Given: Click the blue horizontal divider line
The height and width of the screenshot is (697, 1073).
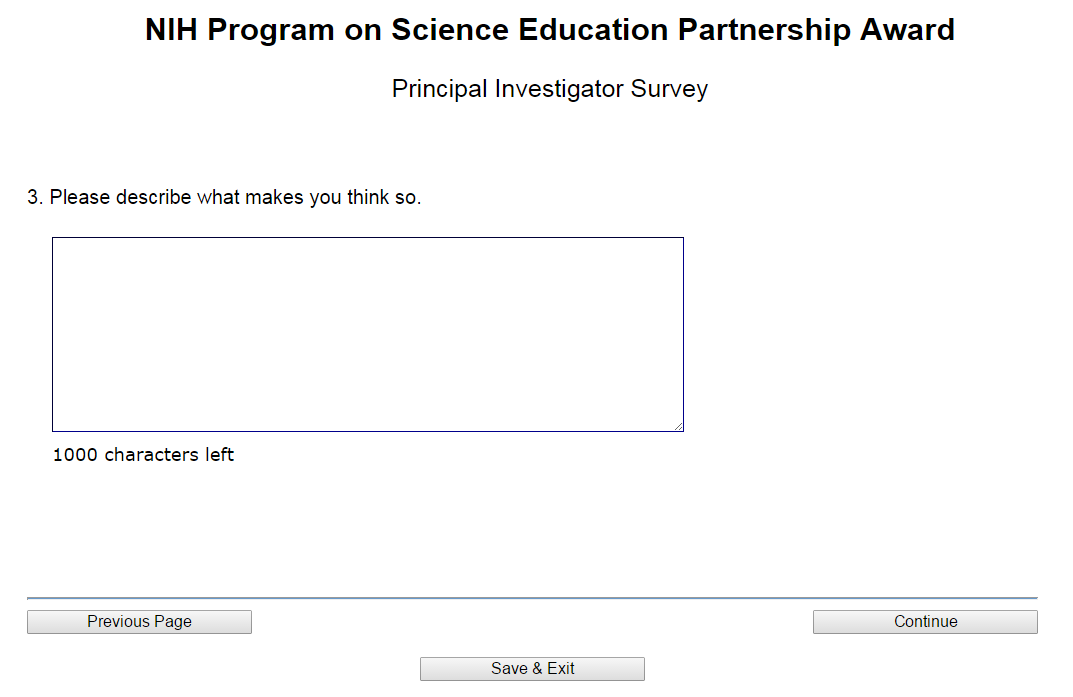Looking at the screenshot, I should 531,598.
